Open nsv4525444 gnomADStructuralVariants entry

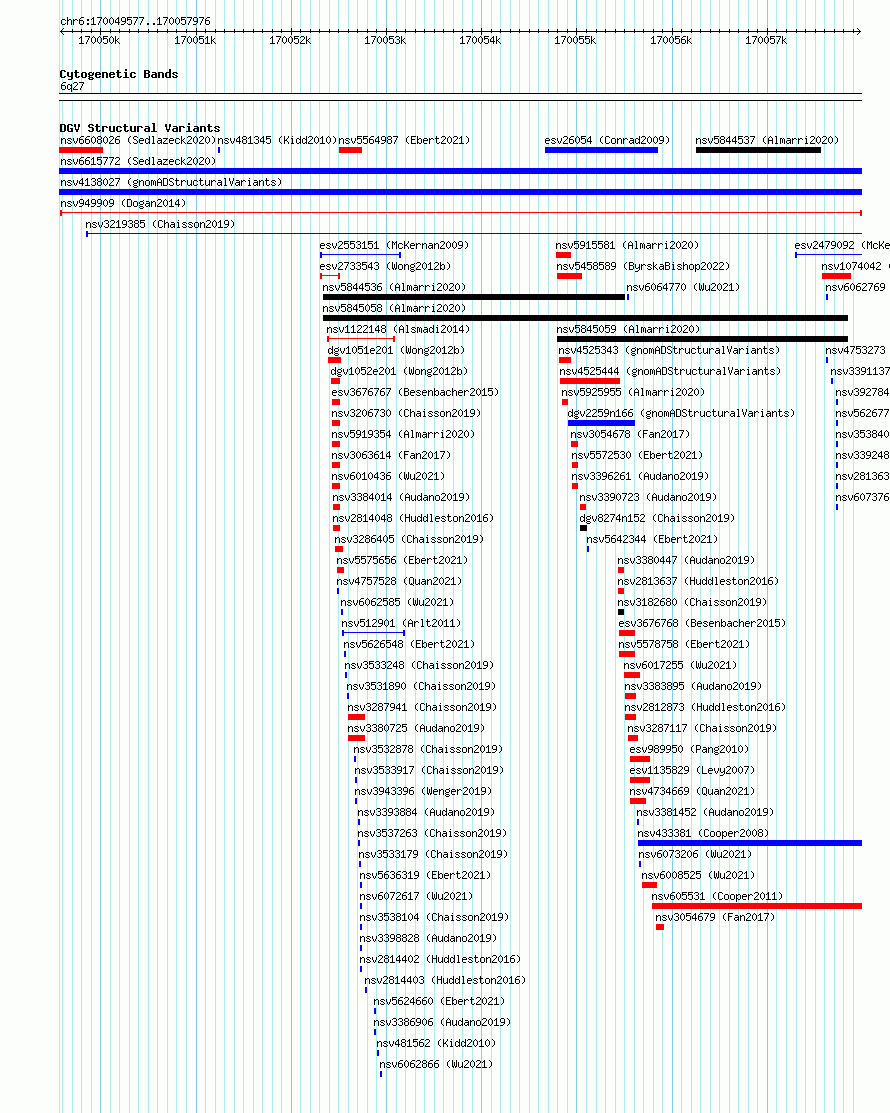[670, 371]
